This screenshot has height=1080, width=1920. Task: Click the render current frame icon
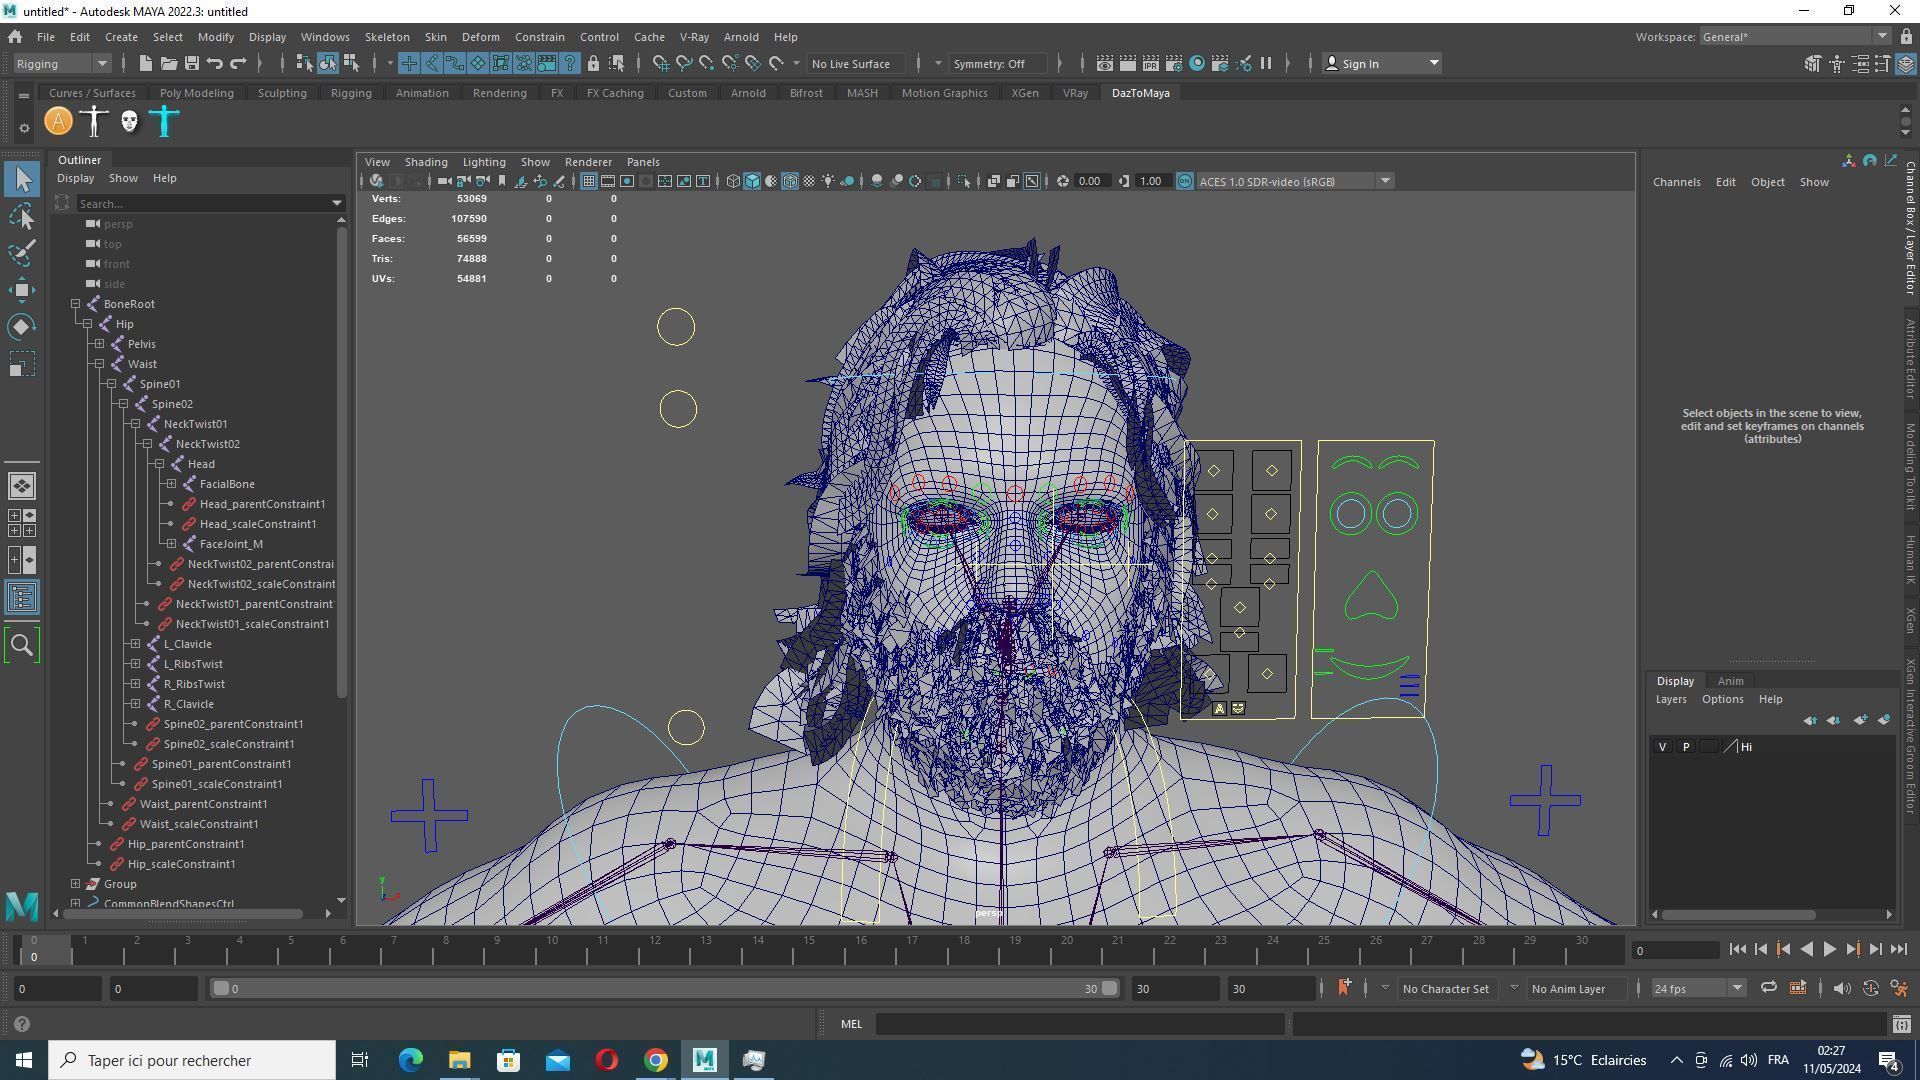point(1128,64)
